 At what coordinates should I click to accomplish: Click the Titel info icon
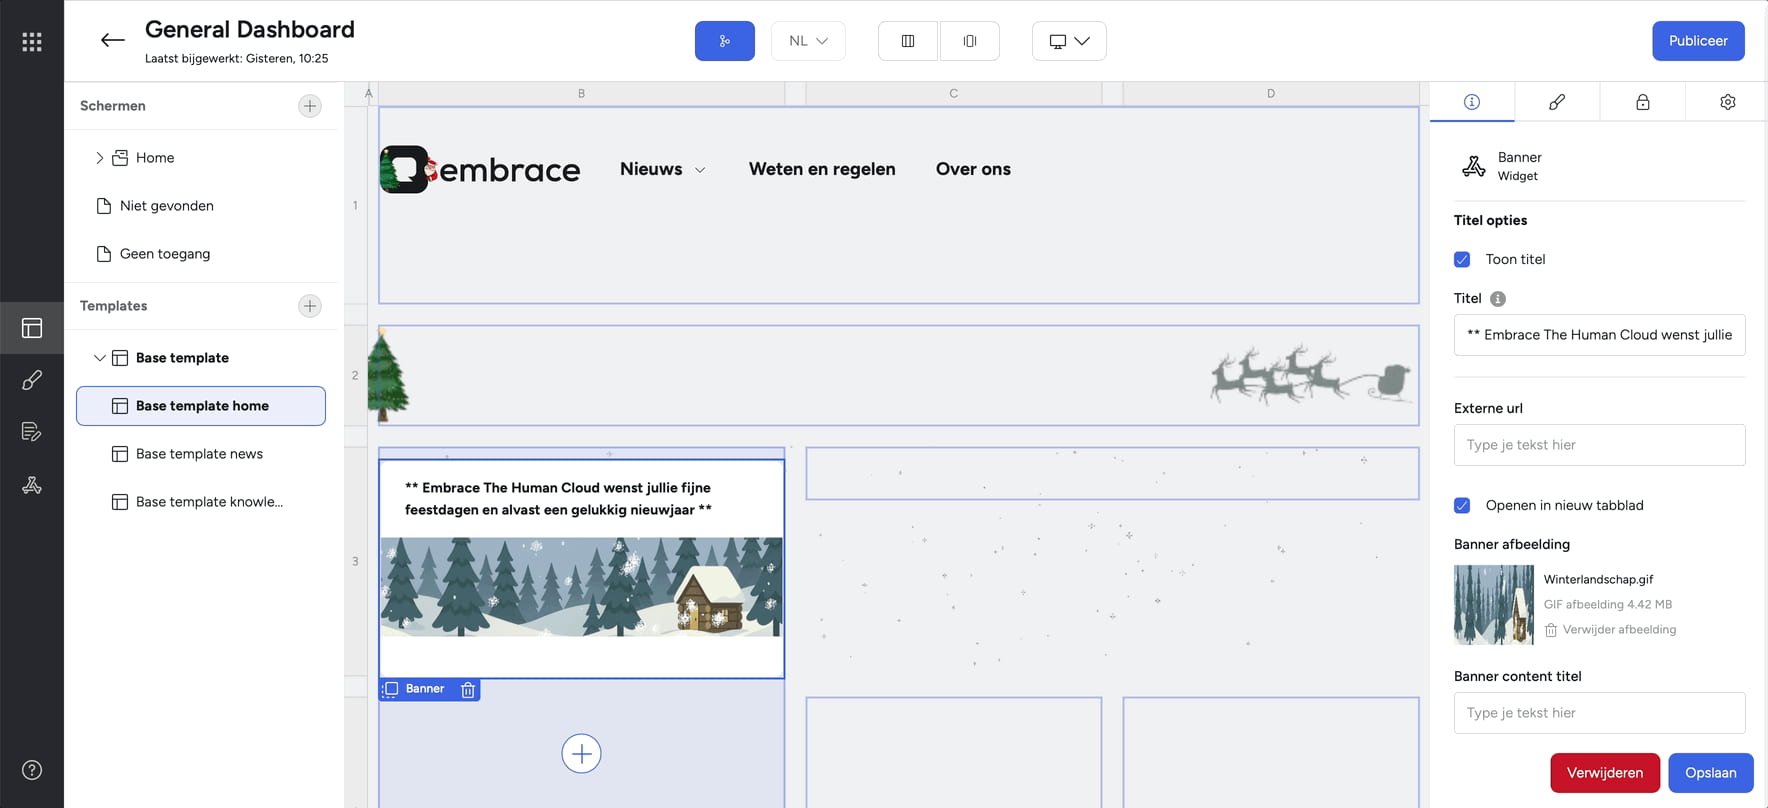1498,299
